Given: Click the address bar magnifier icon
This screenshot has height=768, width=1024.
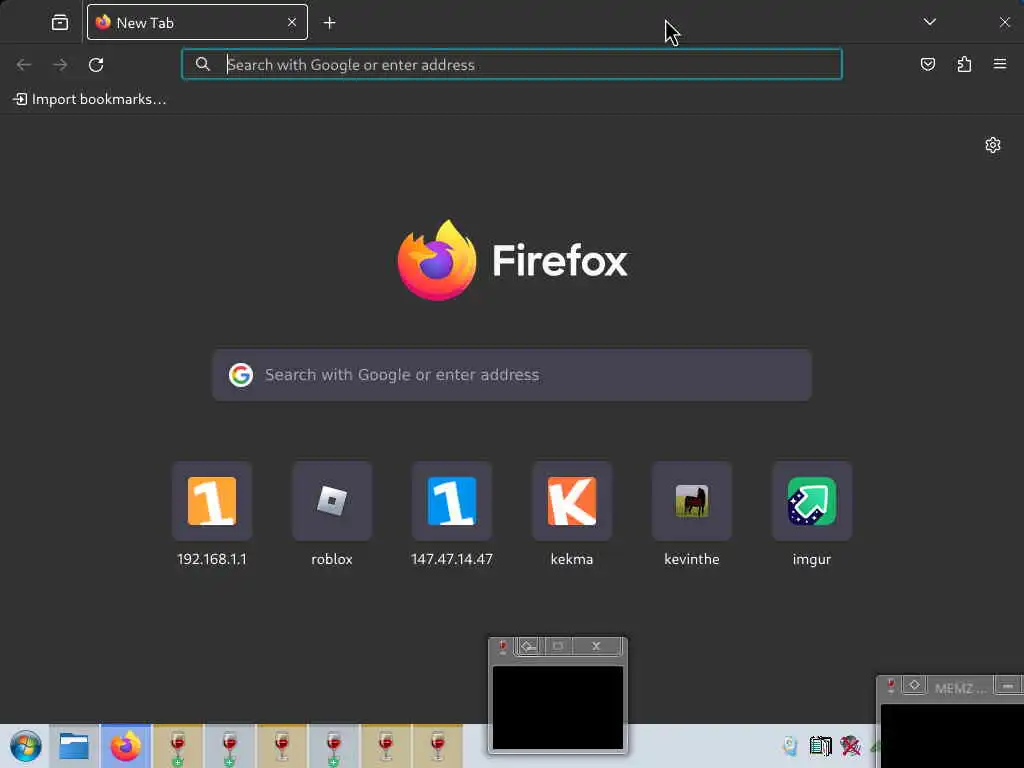Looking at the screenshot, I should click(203, 64).
